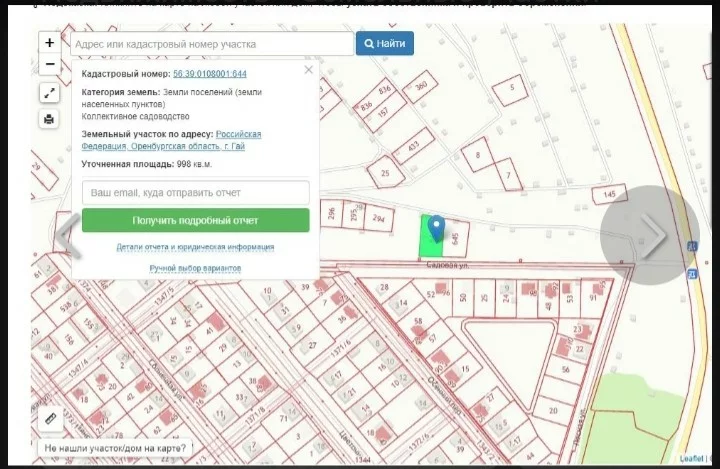Select Ручной выбор вариантов link
The image size is (720, 469).
[x=195, y=269]
